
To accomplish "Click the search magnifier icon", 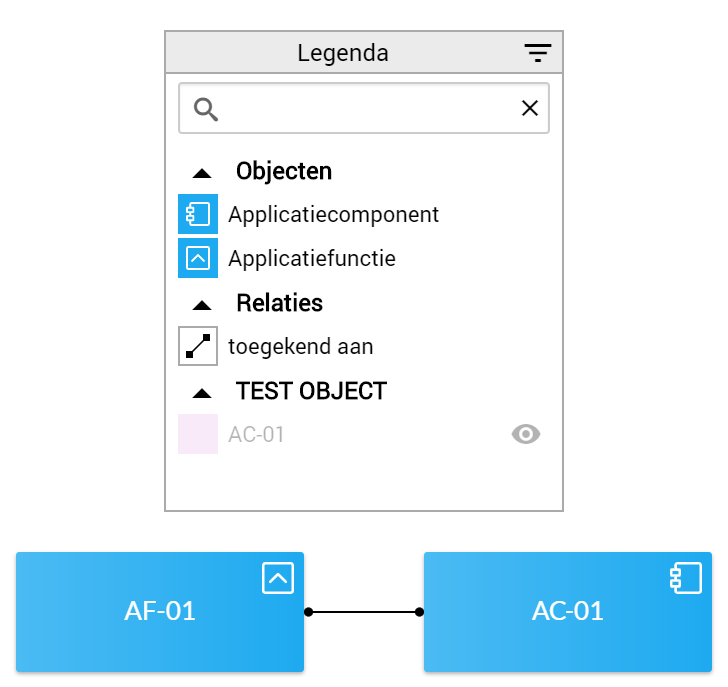I will tap(206, 110).
